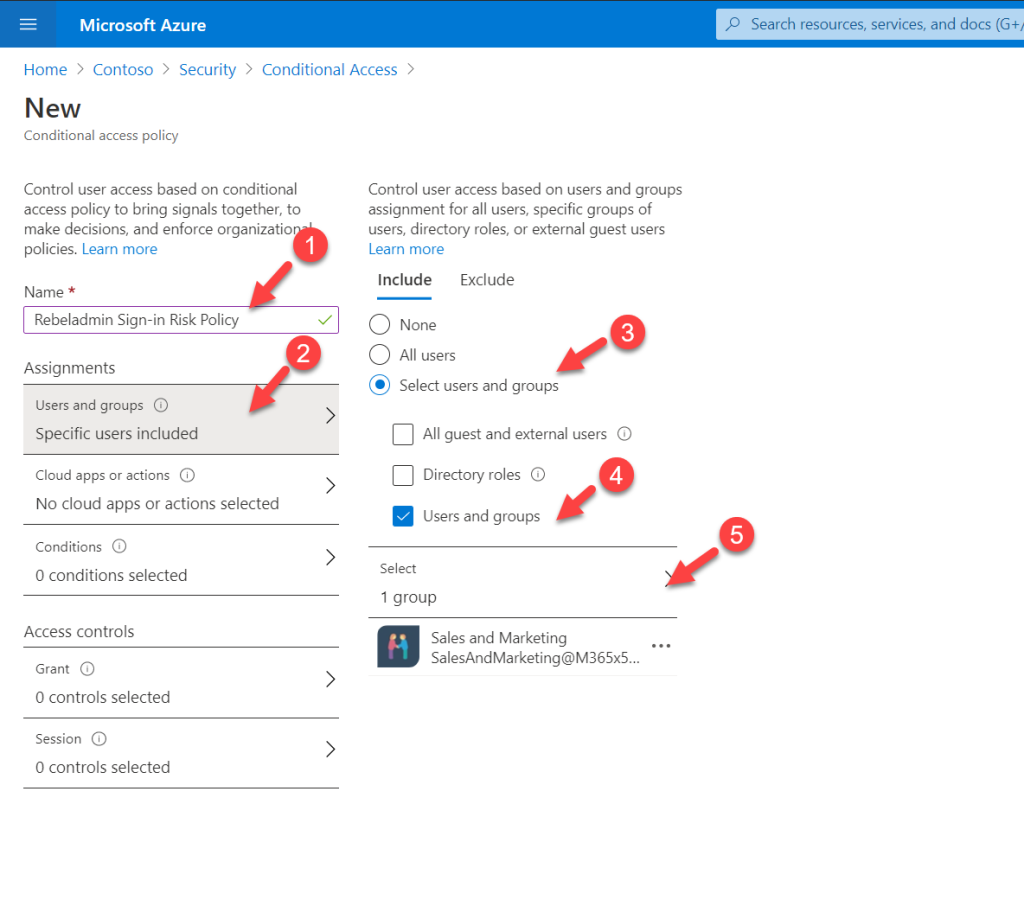The width and height of the screenshot is (1024, 900).
Task: Click the Sales and Marketing group avatar
Action: [397, 645]
